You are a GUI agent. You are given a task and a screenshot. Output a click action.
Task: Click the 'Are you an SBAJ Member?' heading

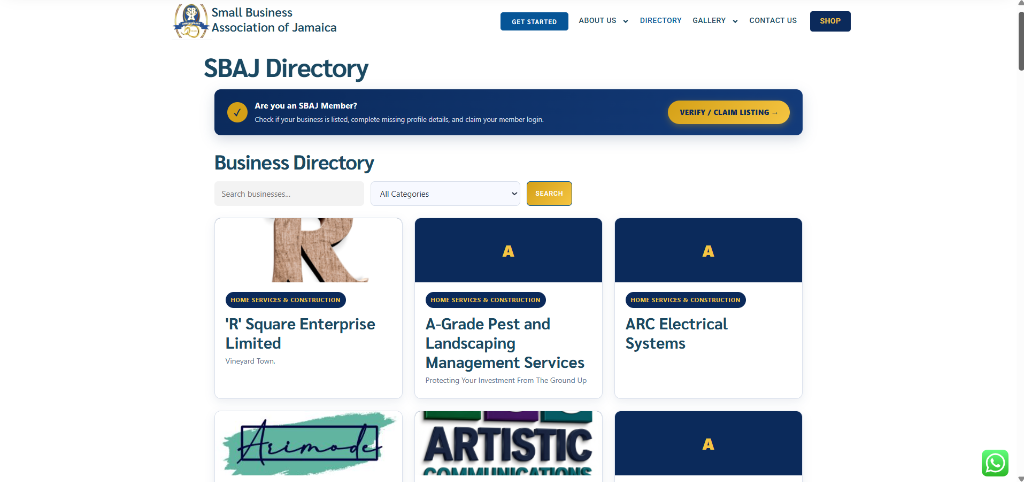click(306, 106)
